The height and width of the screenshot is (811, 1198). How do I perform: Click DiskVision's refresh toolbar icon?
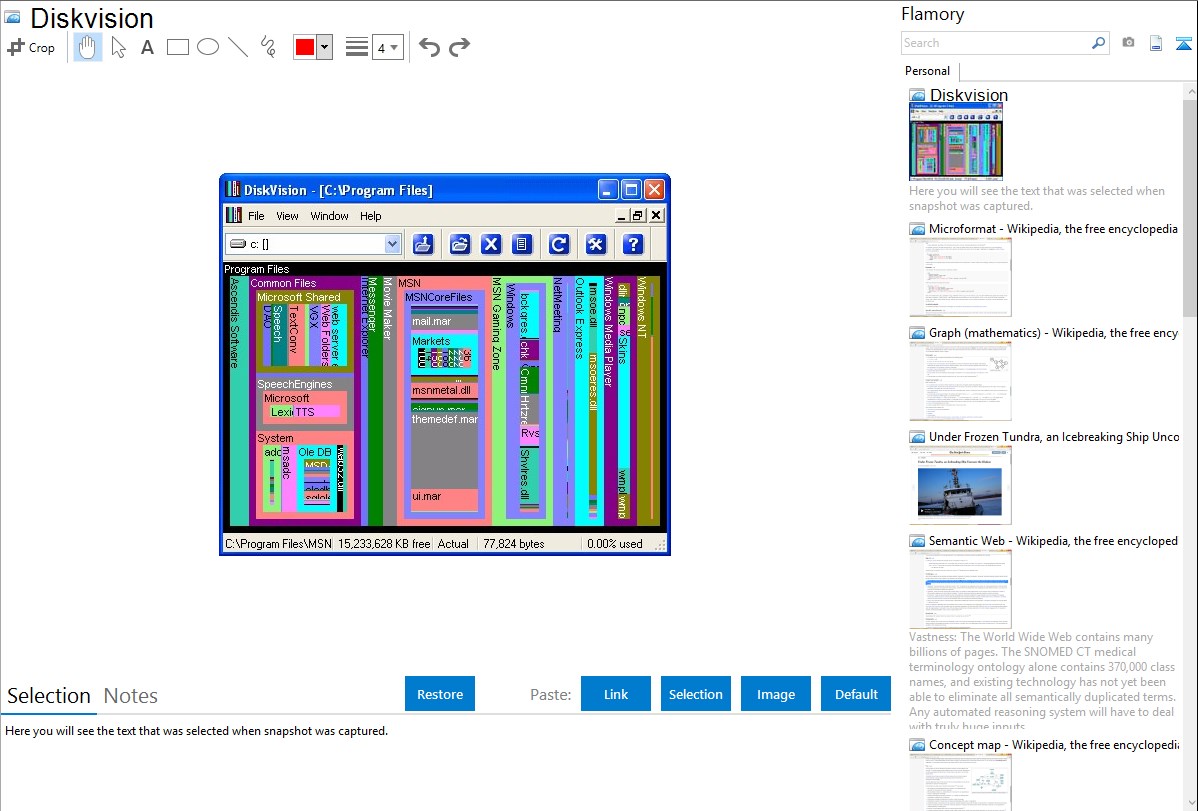(x=559, y=244)
